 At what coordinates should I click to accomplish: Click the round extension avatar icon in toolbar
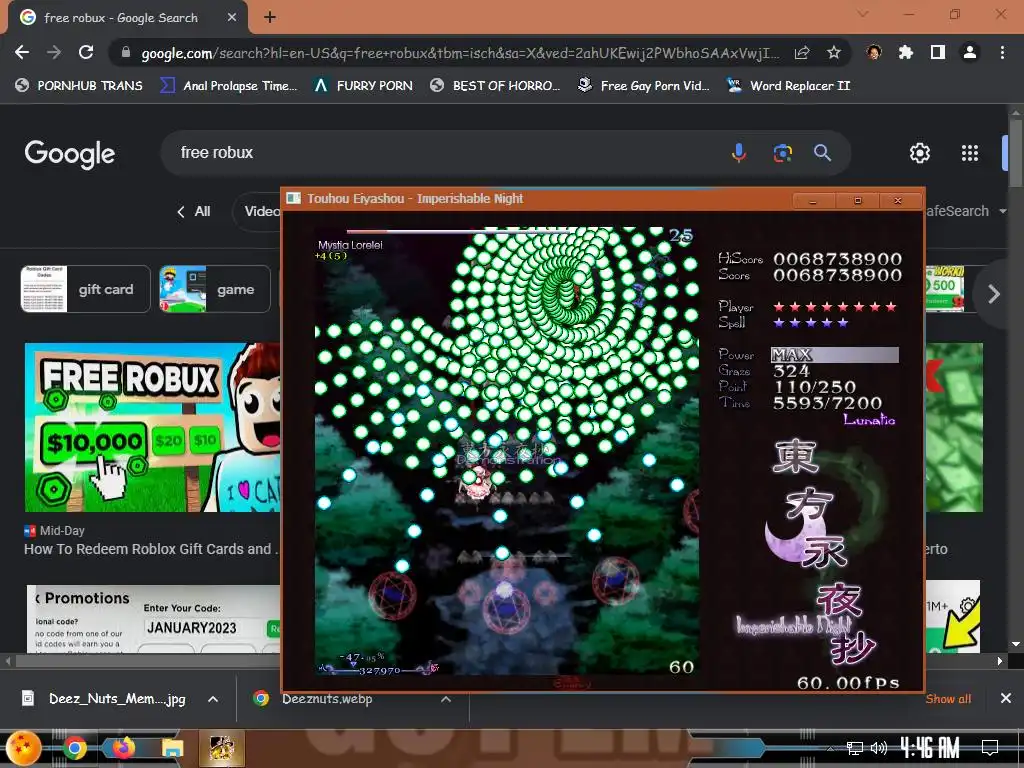[x=874, y=52]
